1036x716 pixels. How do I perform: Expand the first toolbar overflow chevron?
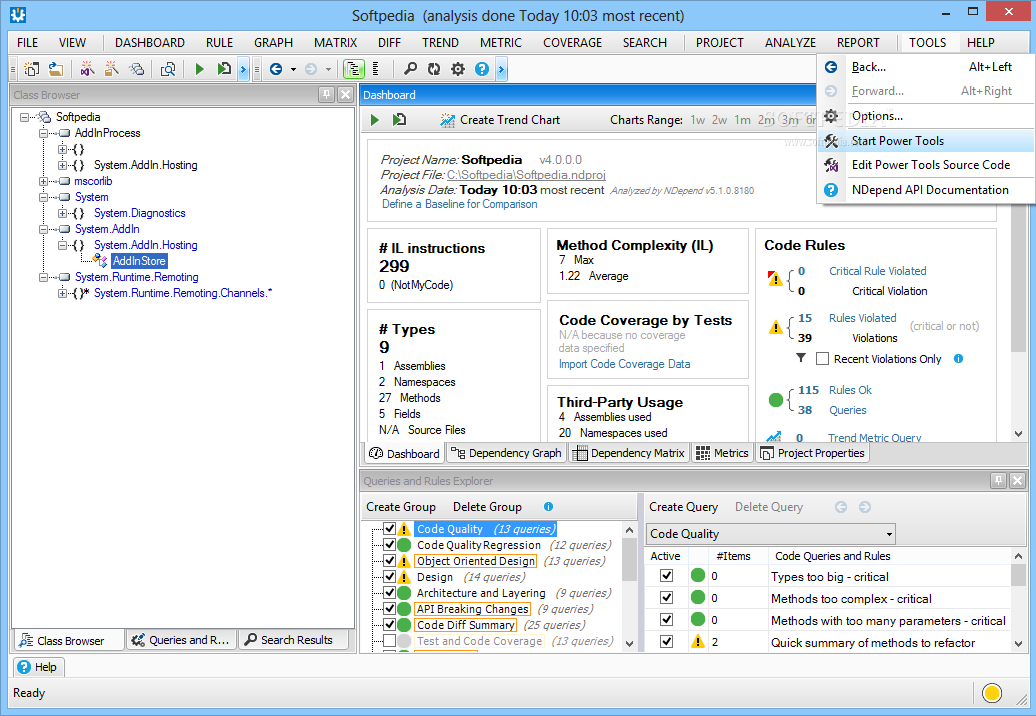pos(244,69)
